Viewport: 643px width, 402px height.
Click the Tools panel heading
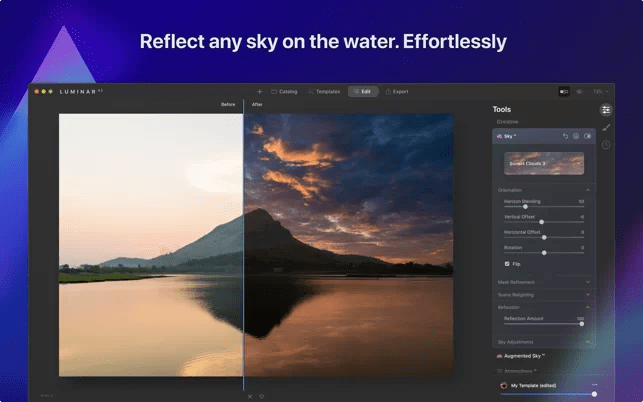pos(502,110)
